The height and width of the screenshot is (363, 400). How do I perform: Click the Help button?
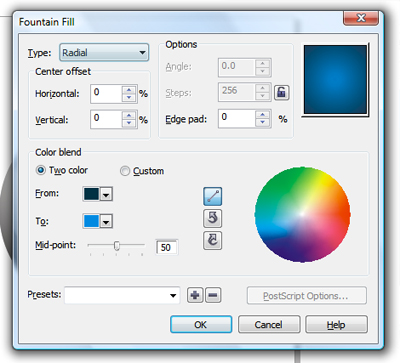click(336, 324)
